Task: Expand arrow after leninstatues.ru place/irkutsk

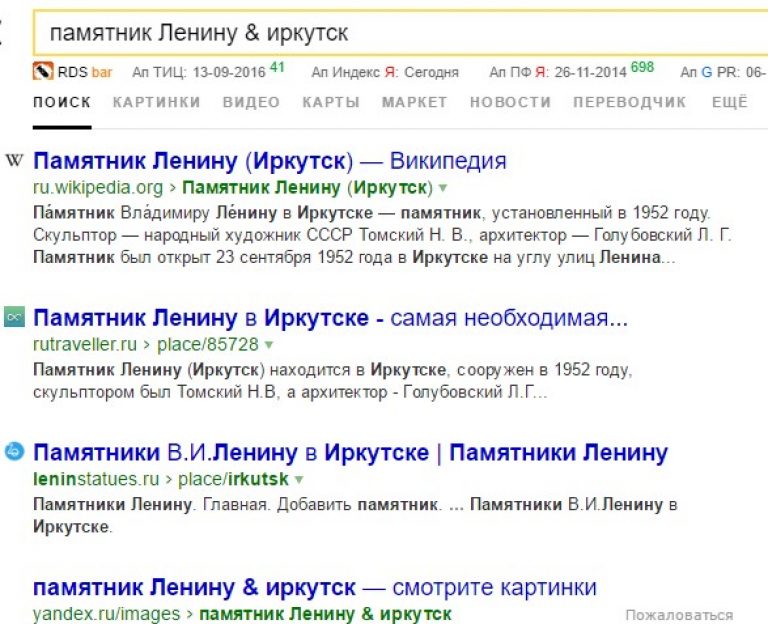Action: [299, 480]
